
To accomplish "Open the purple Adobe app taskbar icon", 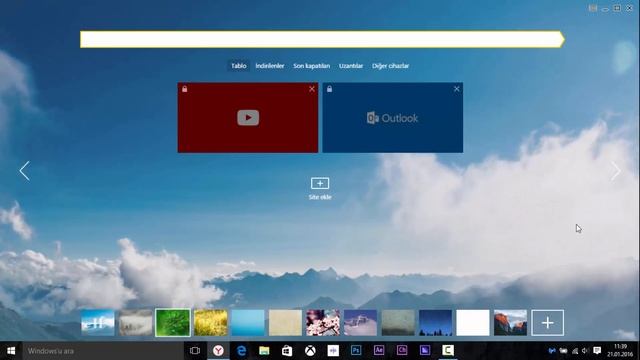I will 425,351.
